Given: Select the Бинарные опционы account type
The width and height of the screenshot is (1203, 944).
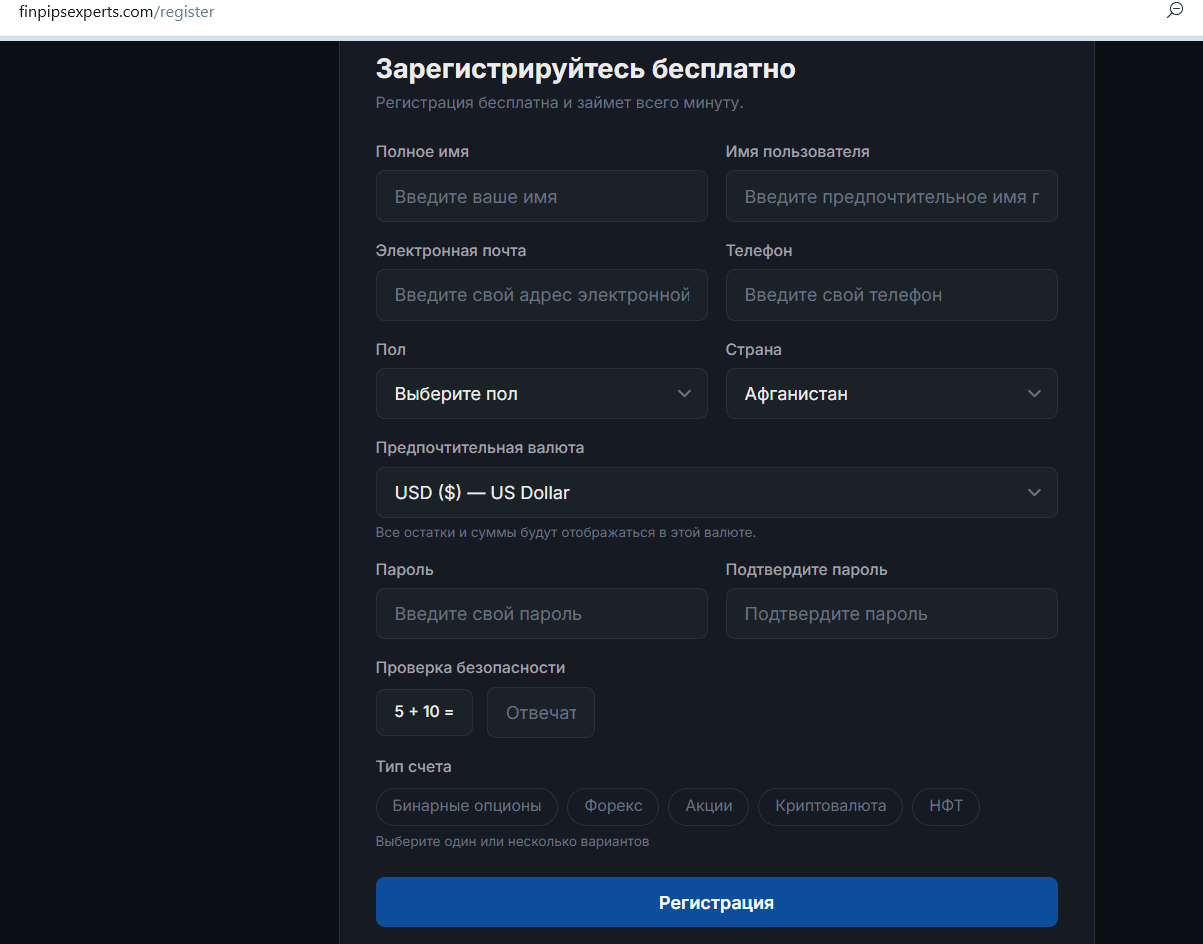Looking at the screenshot, I should pyautogui.click(x=467, y=806).
